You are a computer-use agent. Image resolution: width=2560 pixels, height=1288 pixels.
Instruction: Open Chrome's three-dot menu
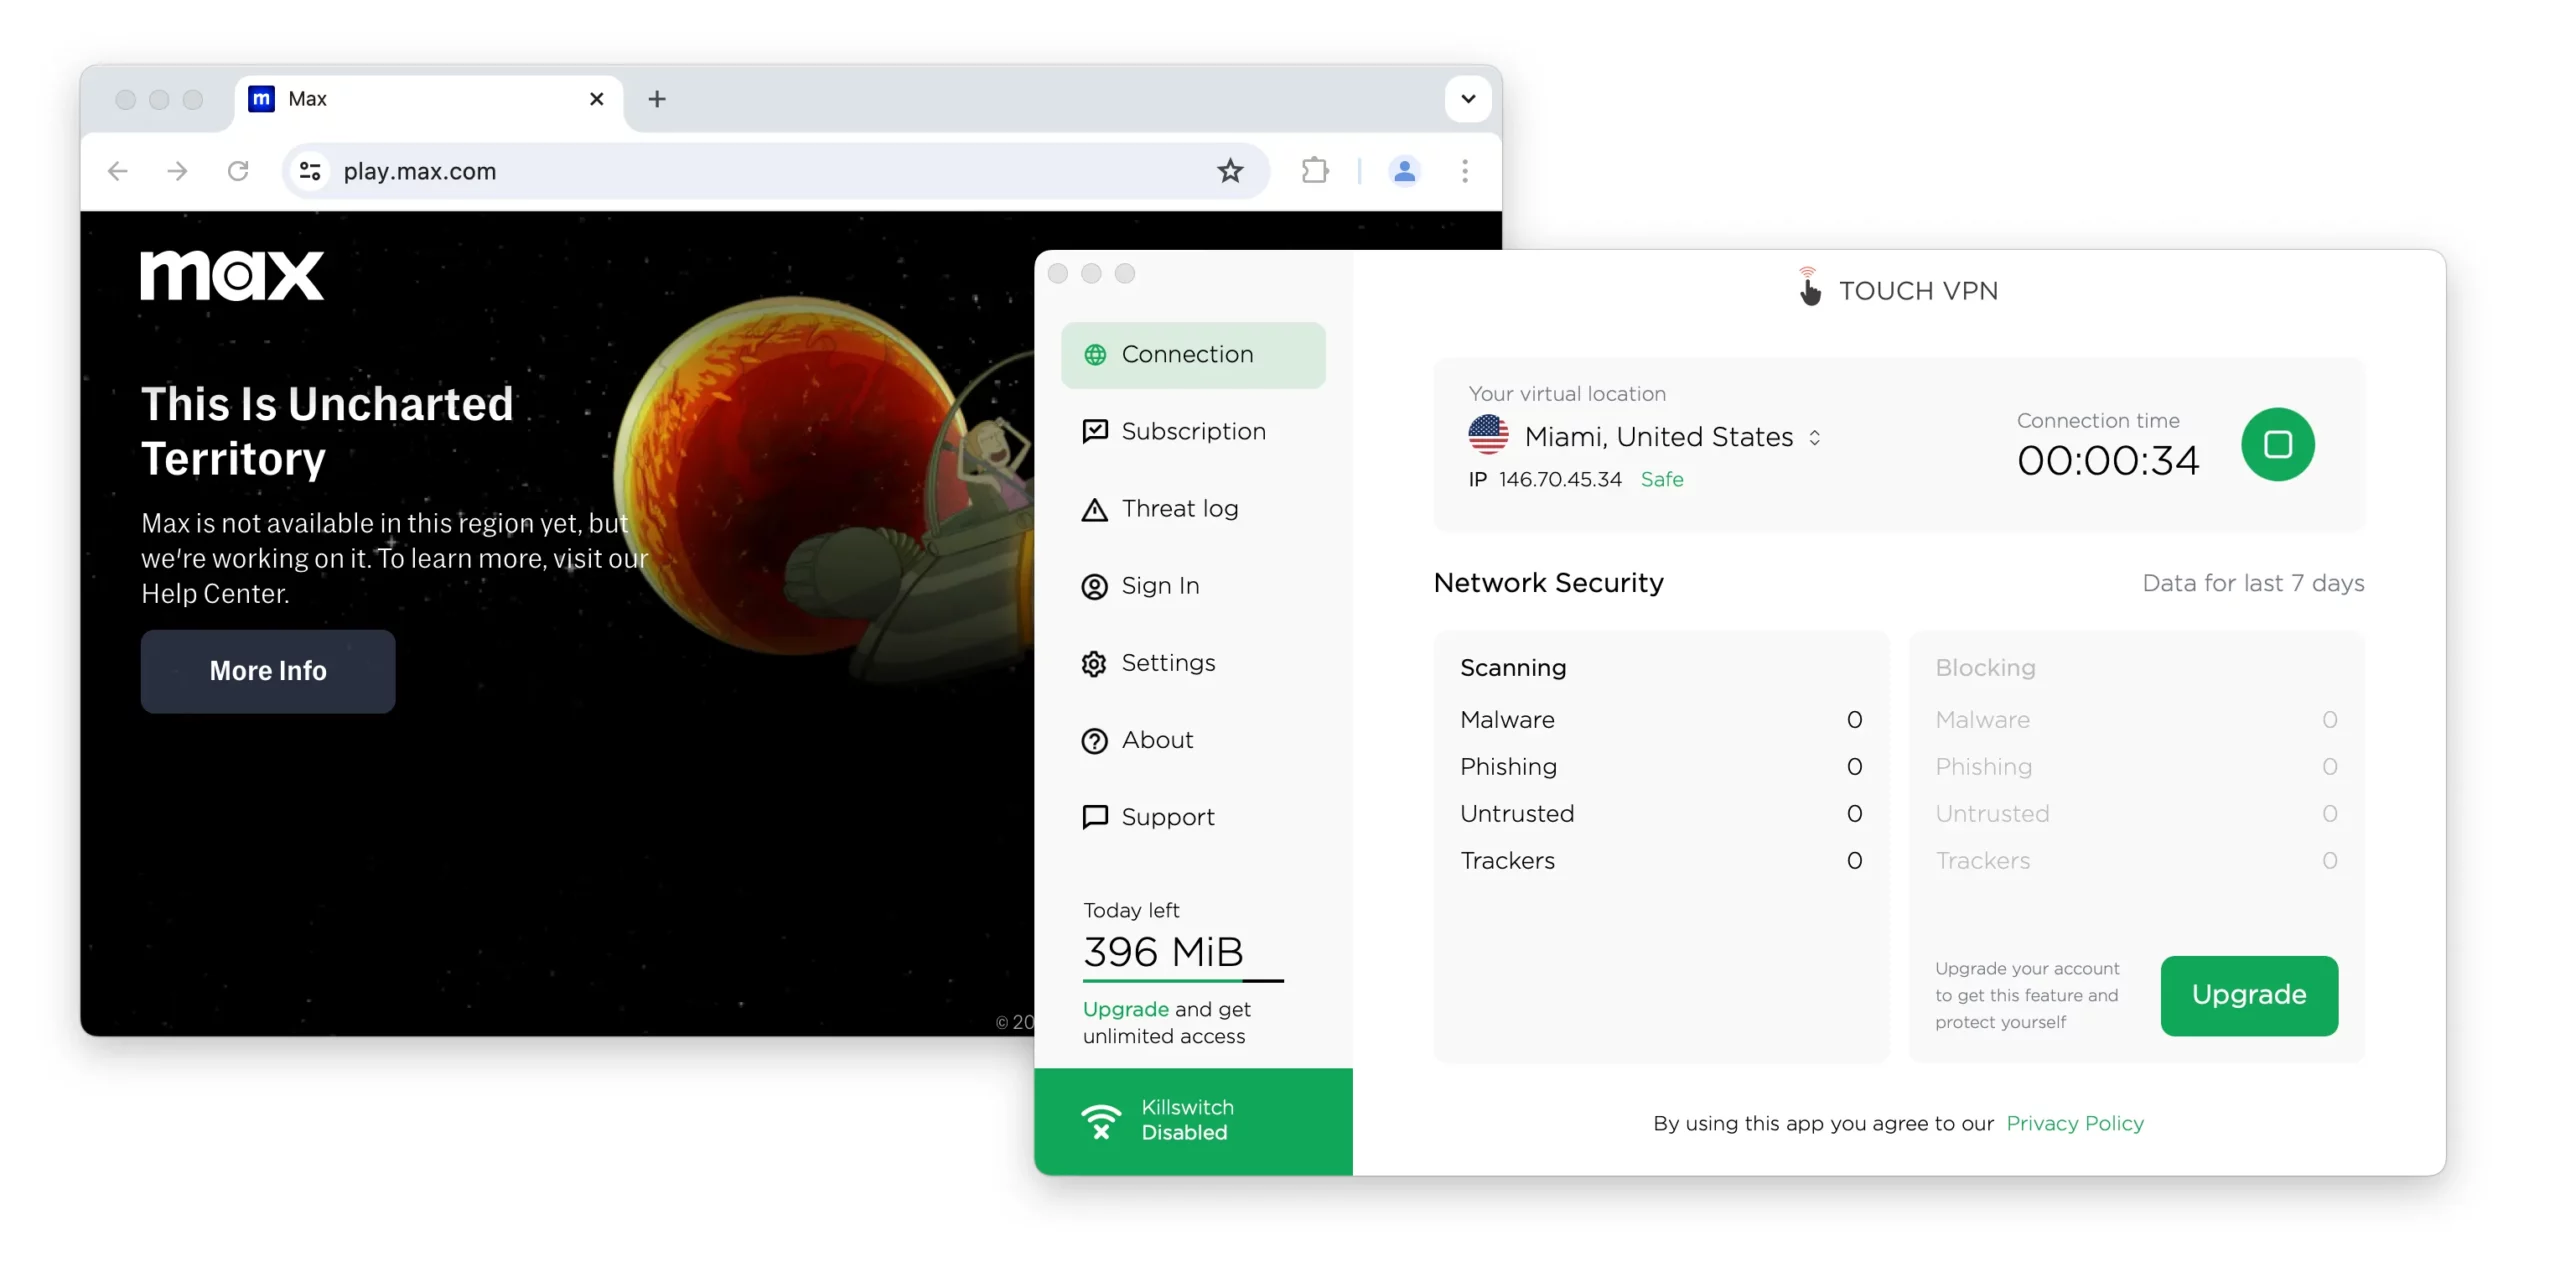(x=1464, y=171)
